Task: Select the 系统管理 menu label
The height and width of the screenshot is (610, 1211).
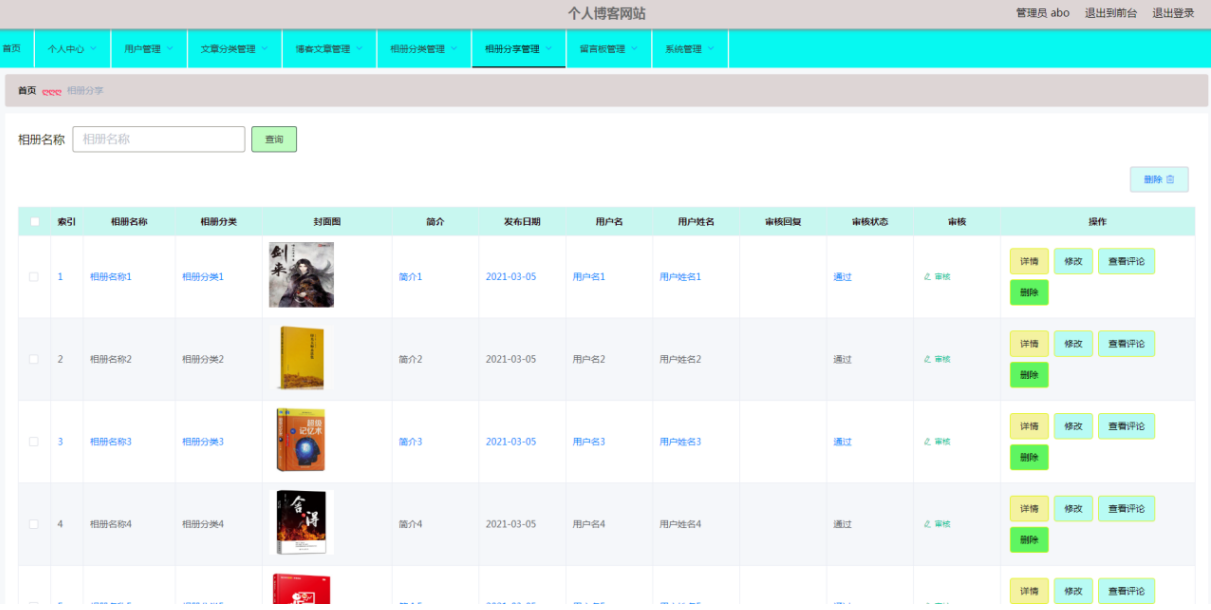Action: click(684, 49)
